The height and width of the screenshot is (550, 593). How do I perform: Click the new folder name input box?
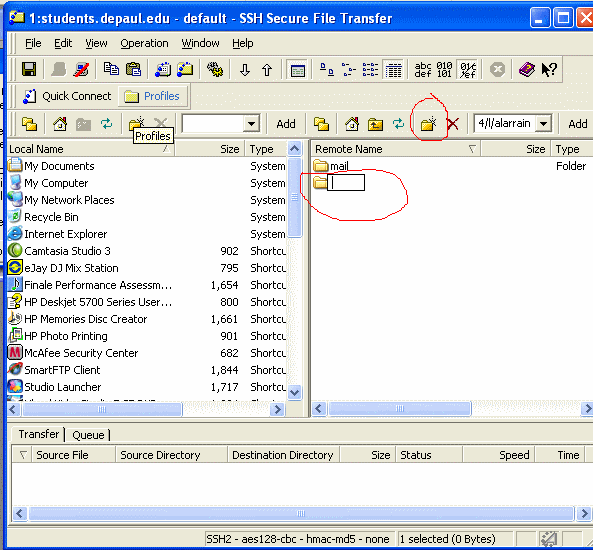346,183
